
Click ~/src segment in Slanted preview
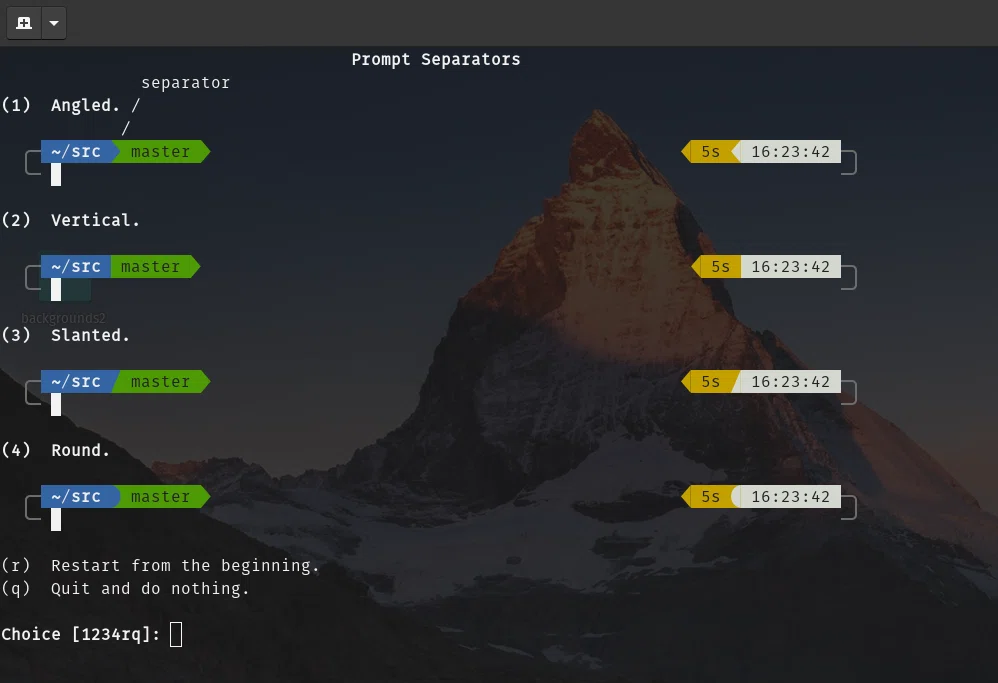(x=76, y=381)
